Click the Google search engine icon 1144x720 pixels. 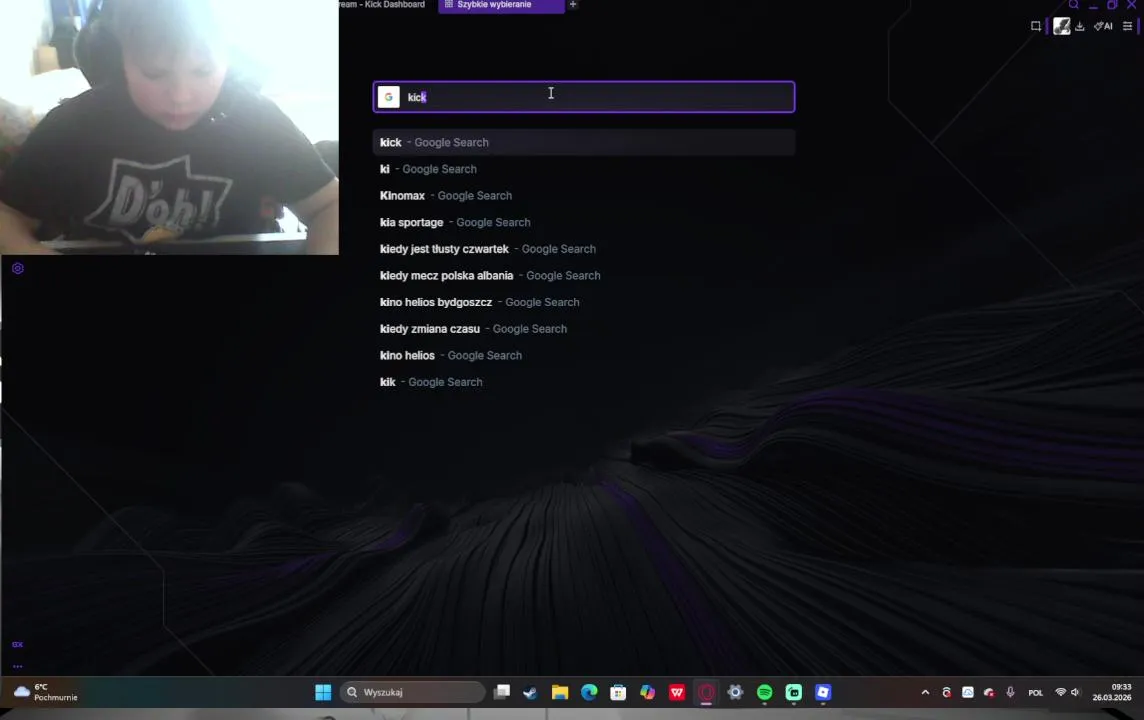click(x=388, y=97)
